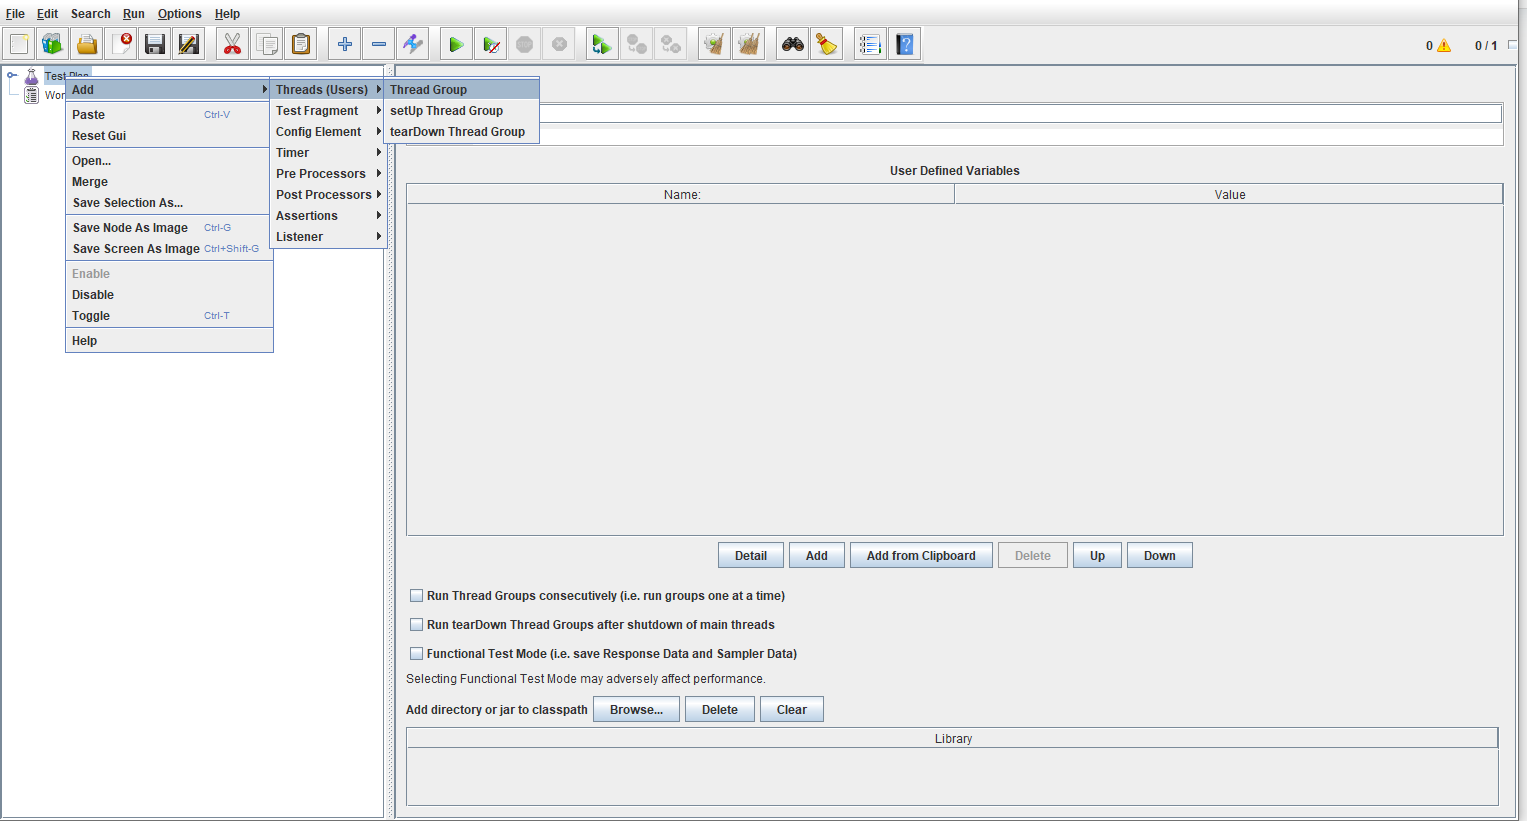Click the Paste clipboard toolbar icon
Screen dimensions: 1527x821
tap(300, 44)
